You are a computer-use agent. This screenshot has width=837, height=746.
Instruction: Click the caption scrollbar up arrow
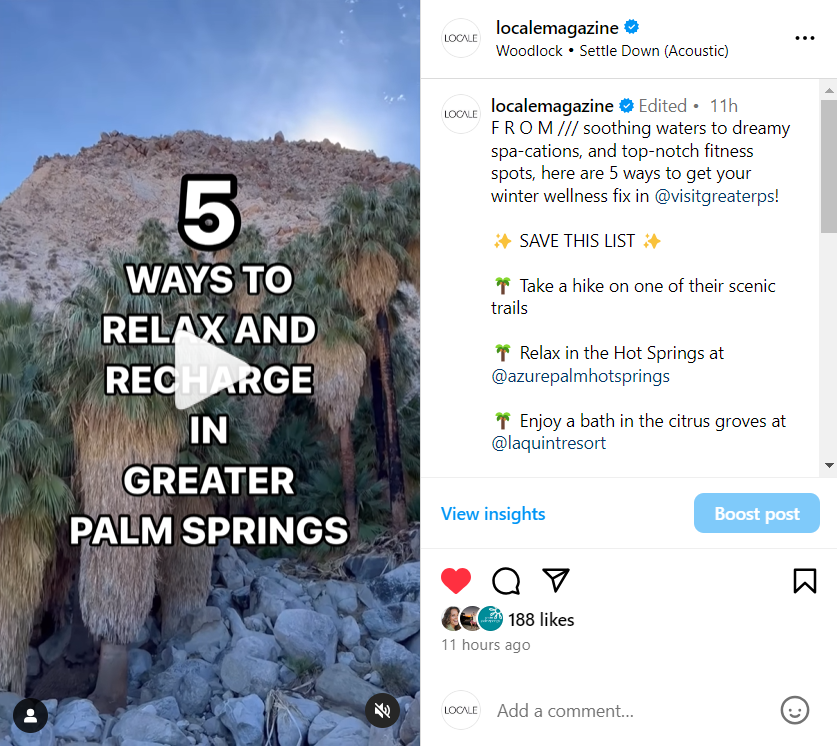(x=829, y=90)
